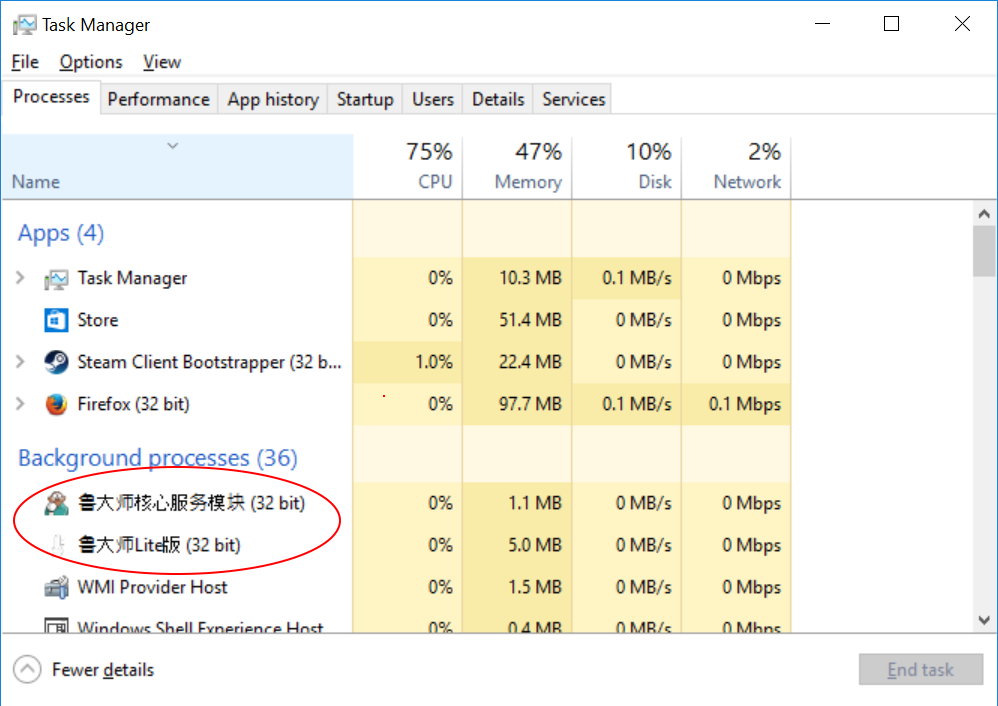Screen dimensions: 998x706
Task: Select the Firefox process icon
Action: click(56, 404)
